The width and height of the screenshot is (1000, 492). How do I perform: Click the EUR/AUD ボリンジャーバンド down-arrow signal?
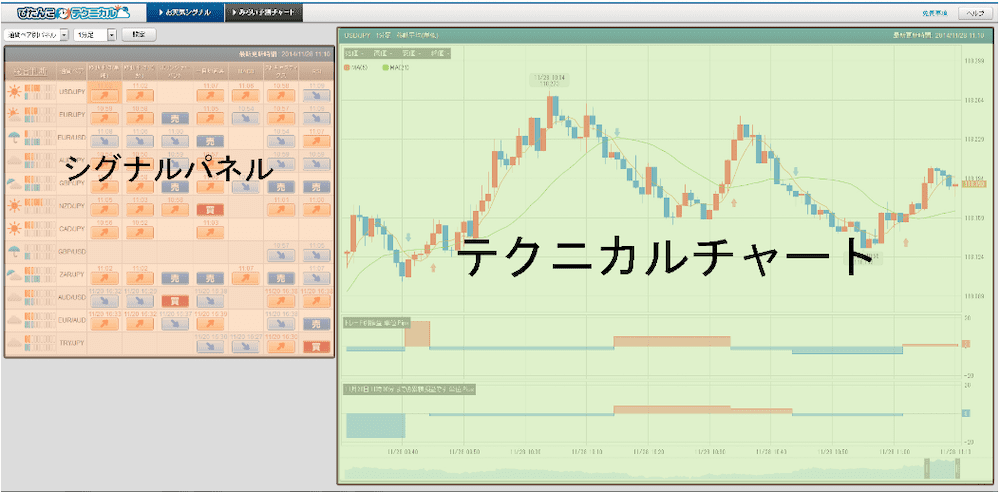175,324
